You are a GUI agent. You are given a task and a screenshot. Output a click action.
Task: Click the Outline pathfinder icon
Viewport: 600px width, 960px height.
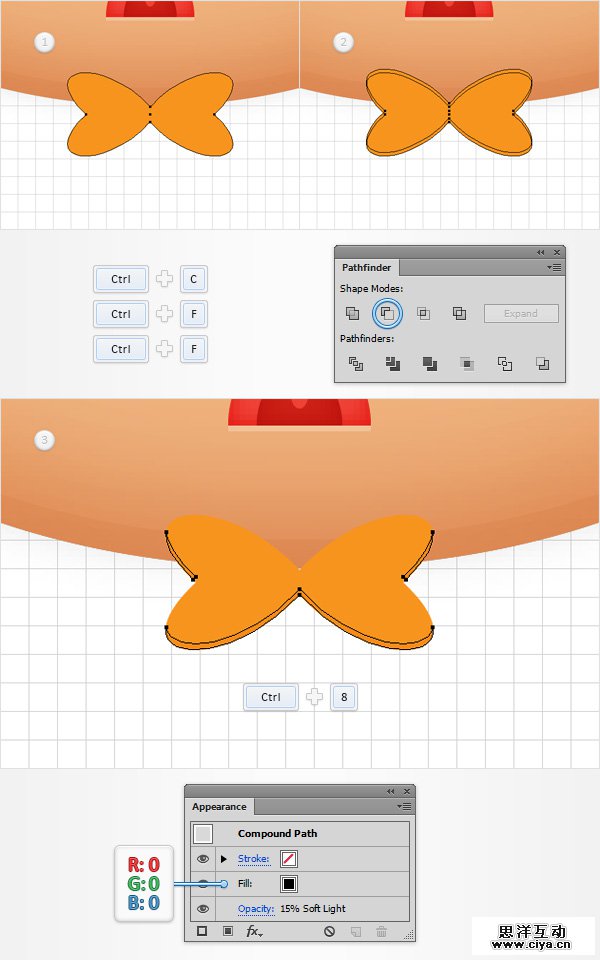(x=504, y=364)
